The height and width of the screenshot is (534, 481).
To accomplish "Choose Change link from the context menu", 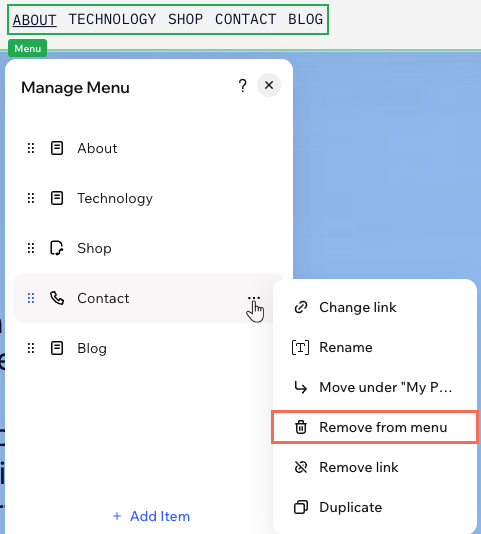I will pyautogui.click(x=375, y=307).
